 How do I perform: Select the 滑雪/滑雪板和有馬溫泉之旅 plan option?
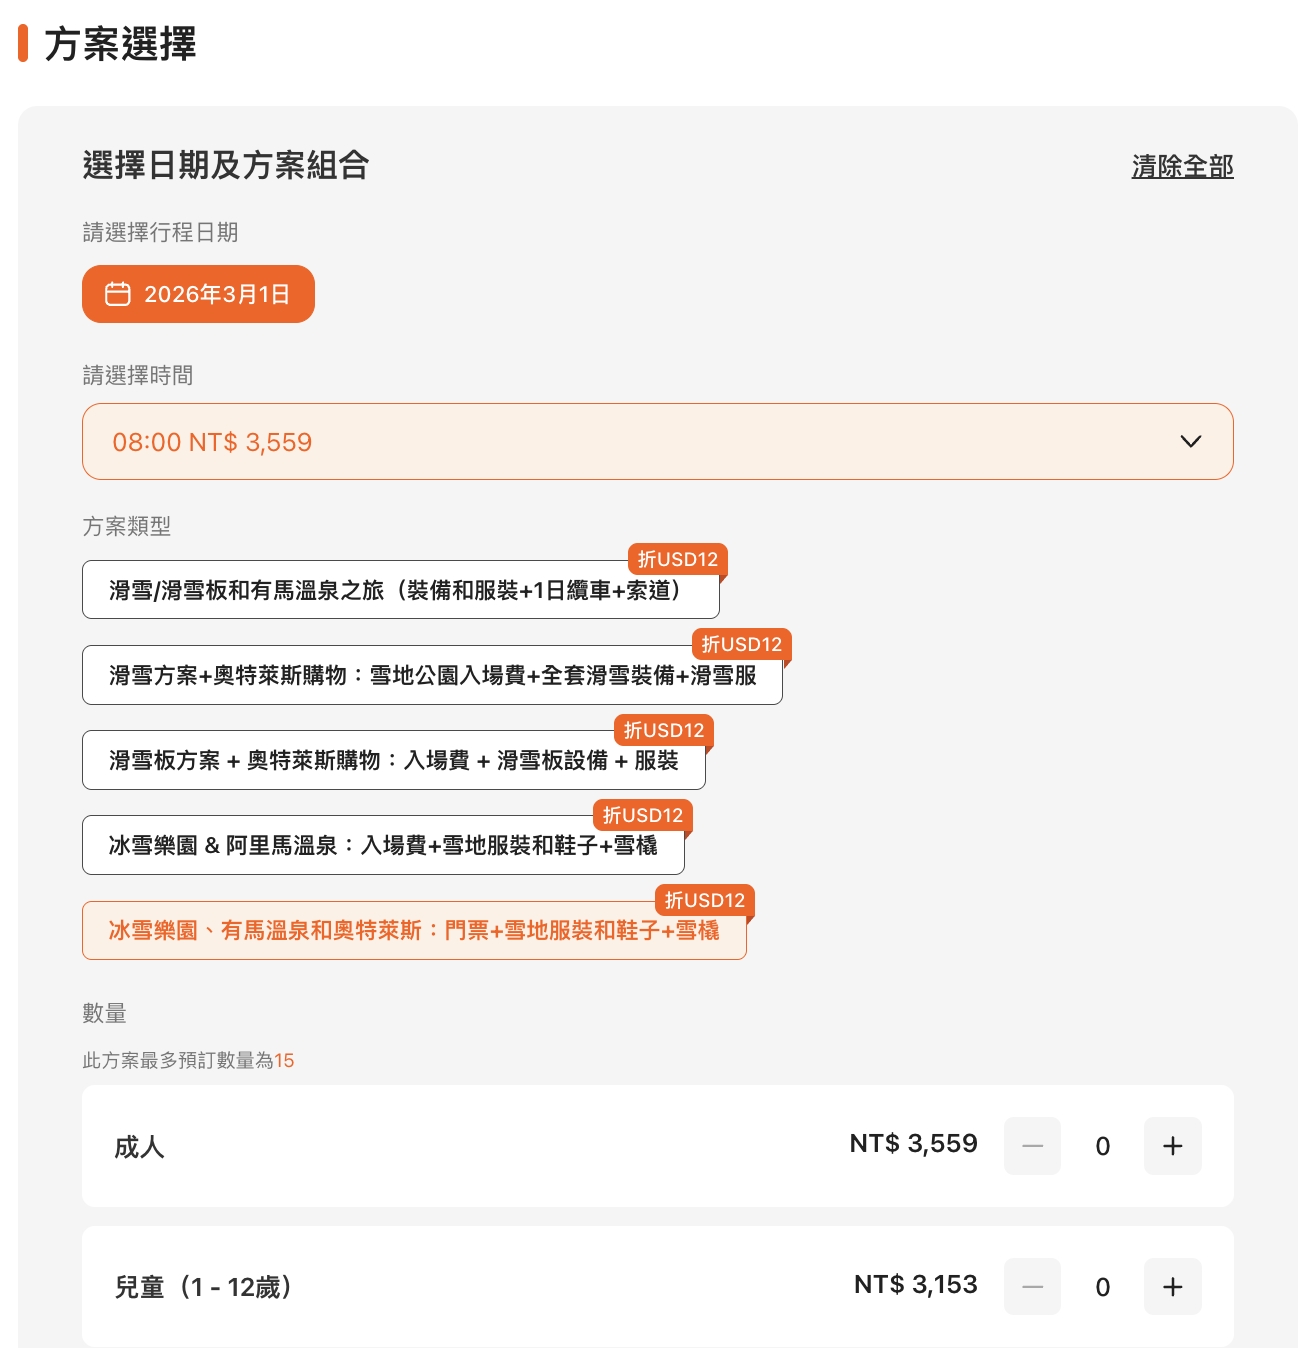tap(400, 591)
